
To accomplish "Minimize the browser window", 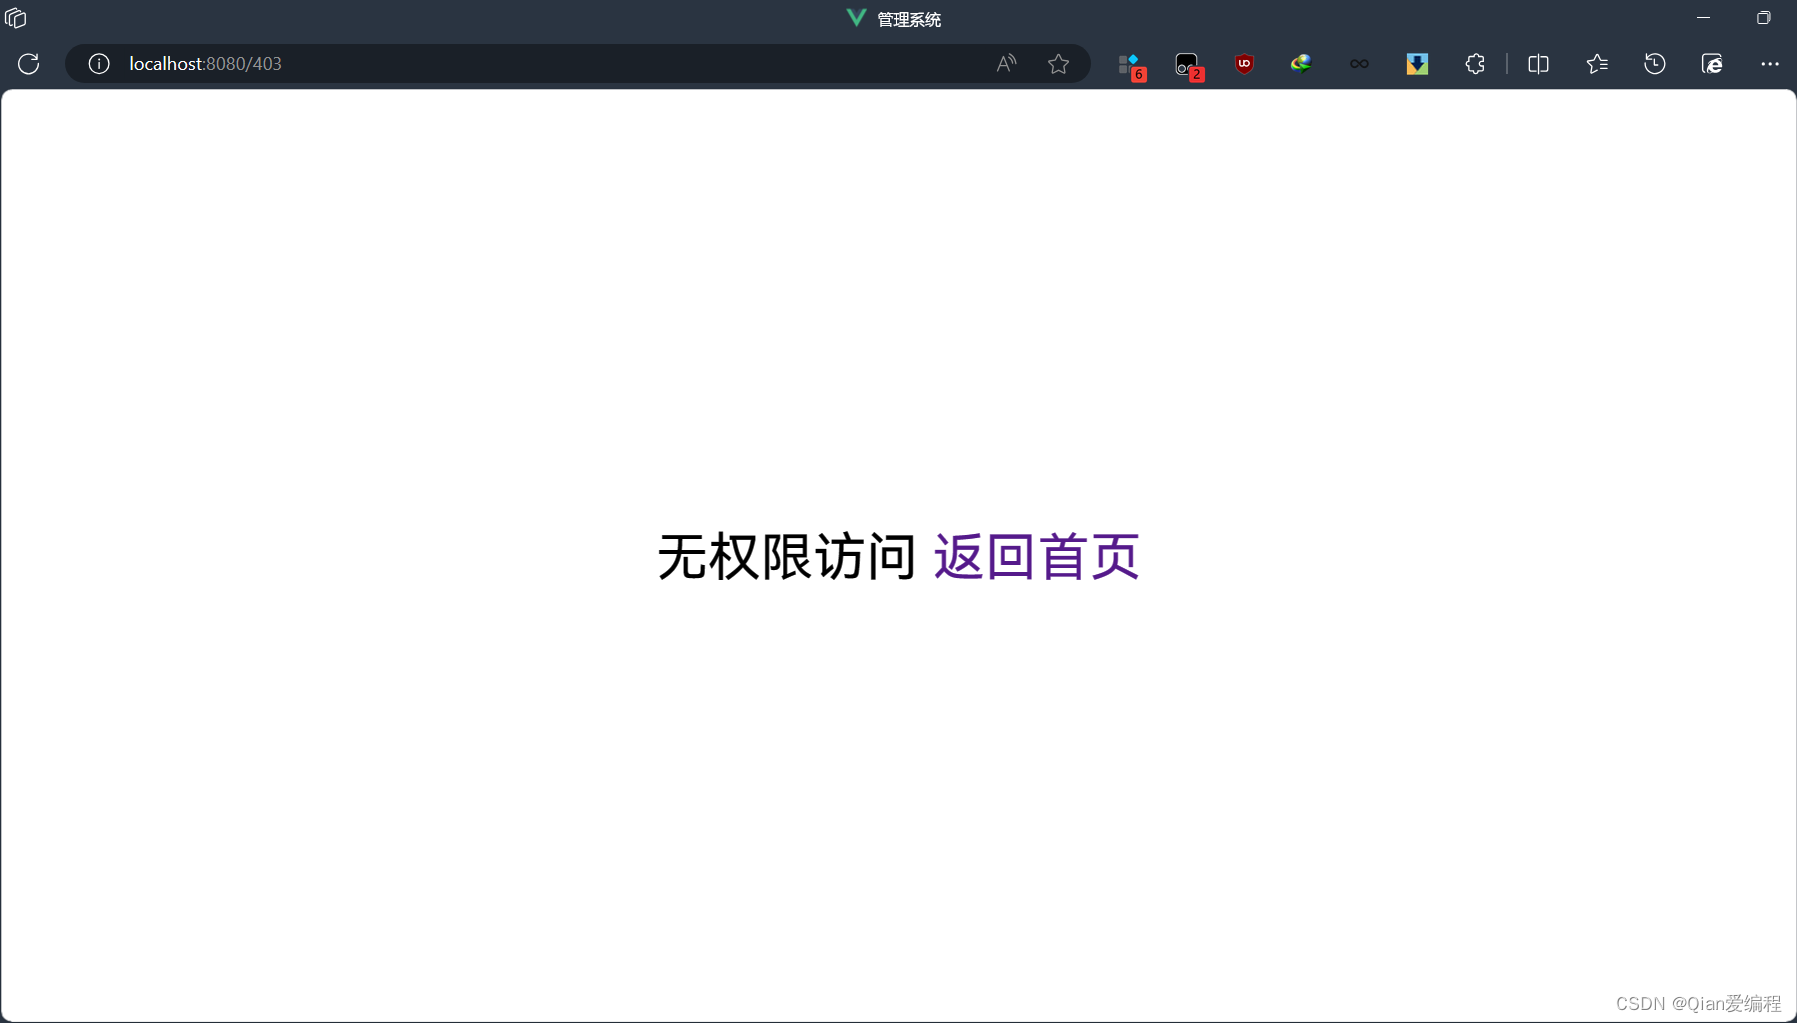I will tap(1704, 18).
